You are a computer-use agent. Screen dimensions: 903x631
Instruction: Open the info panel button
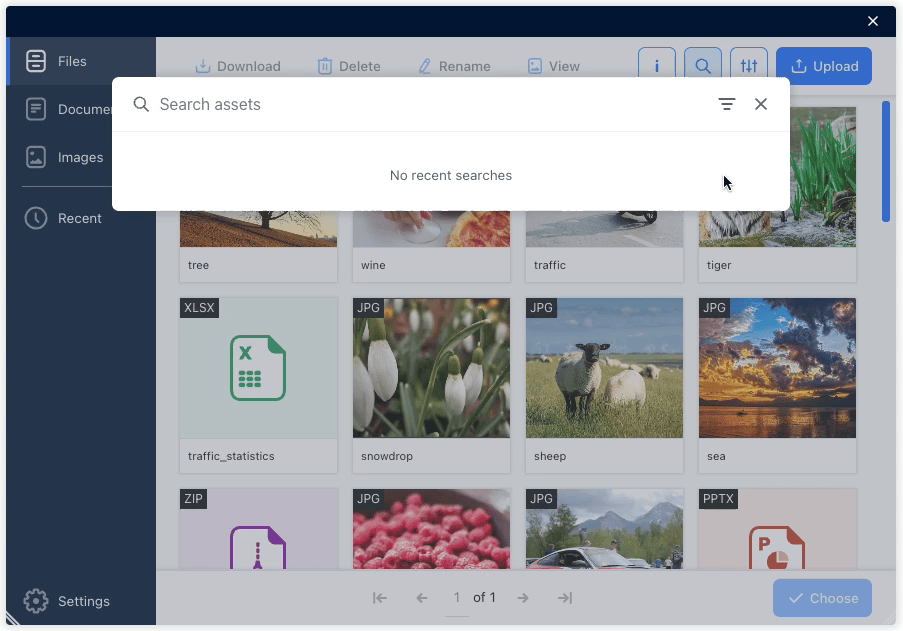[x=657, y=66]
